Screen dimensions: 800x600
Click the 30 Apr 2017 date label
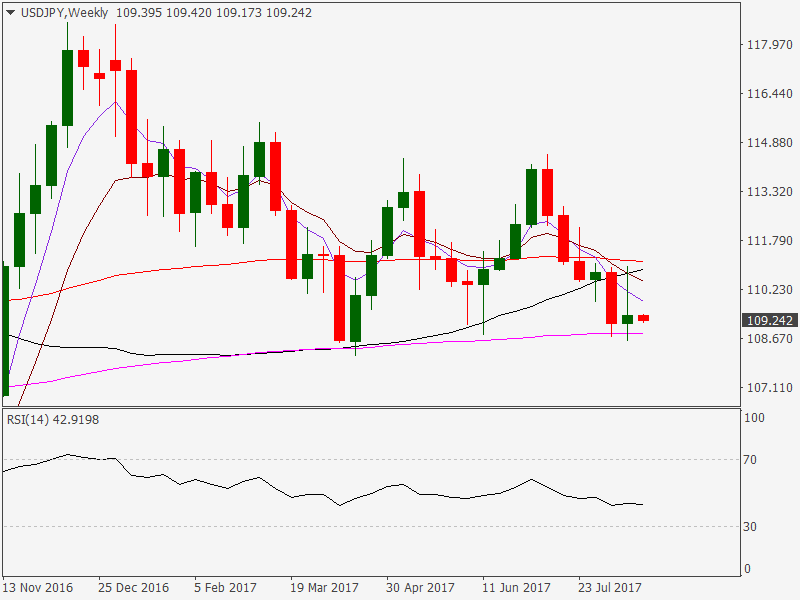pyautogui.click(x=420, y=588)
